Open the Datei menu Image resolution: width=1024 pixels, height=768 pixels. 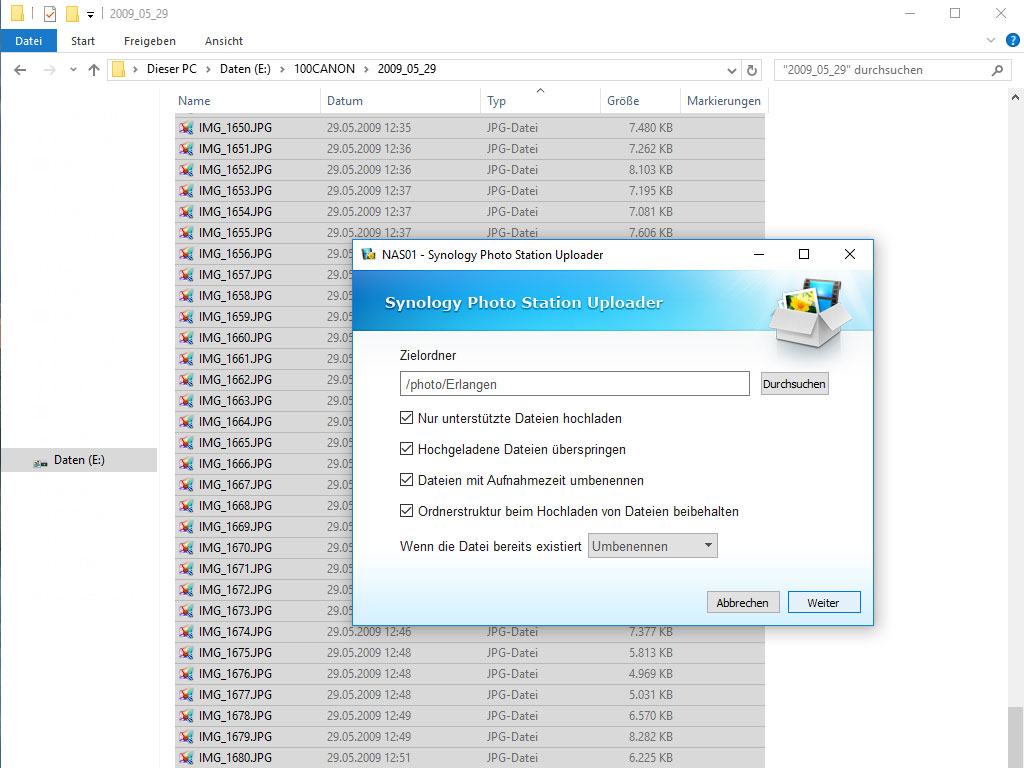28,40
